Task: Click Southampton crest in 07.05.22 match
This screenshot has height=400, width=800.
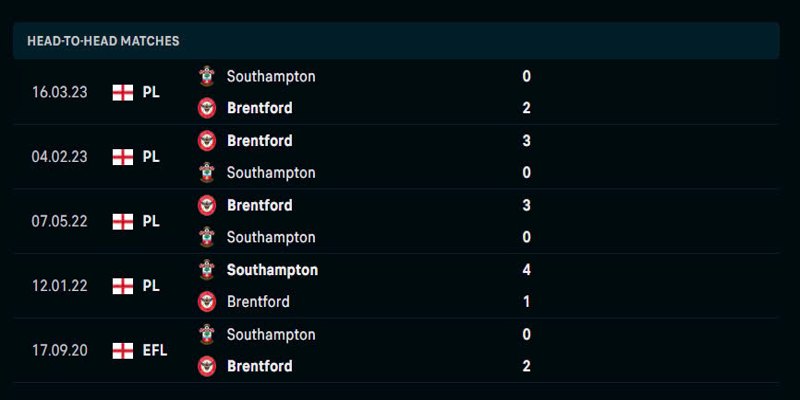Action: [x=207, y=237]
